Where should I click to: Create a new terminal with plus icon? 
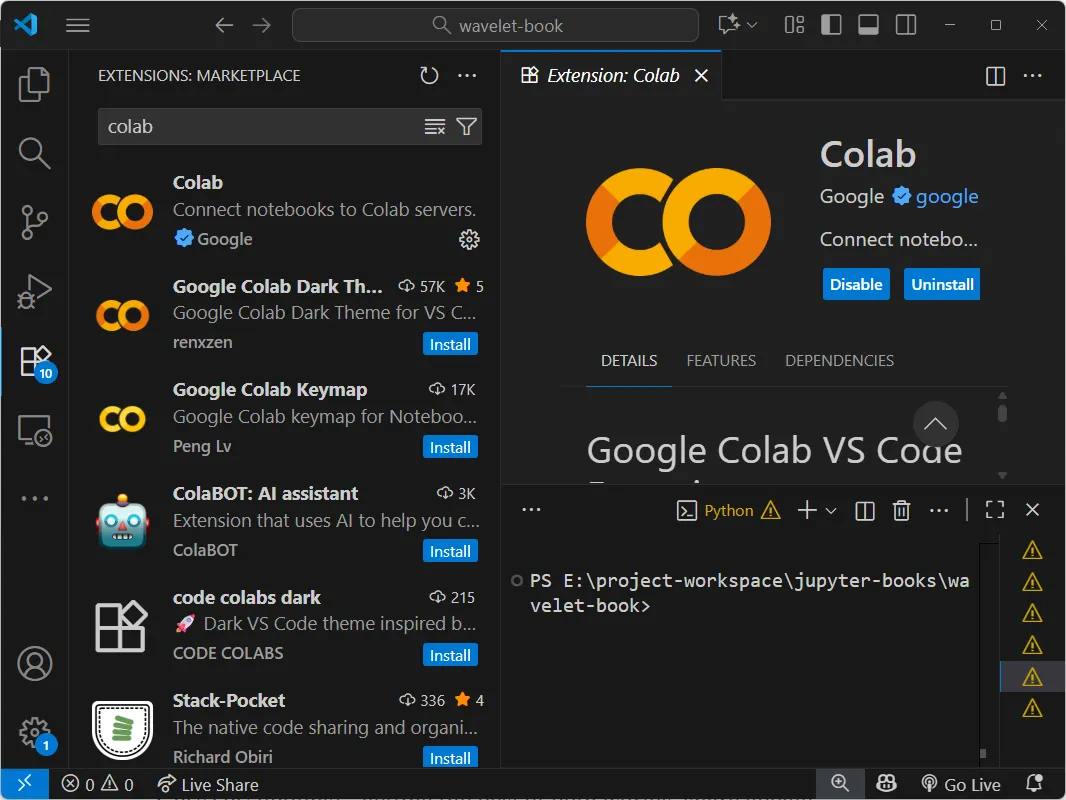(807, 510)
